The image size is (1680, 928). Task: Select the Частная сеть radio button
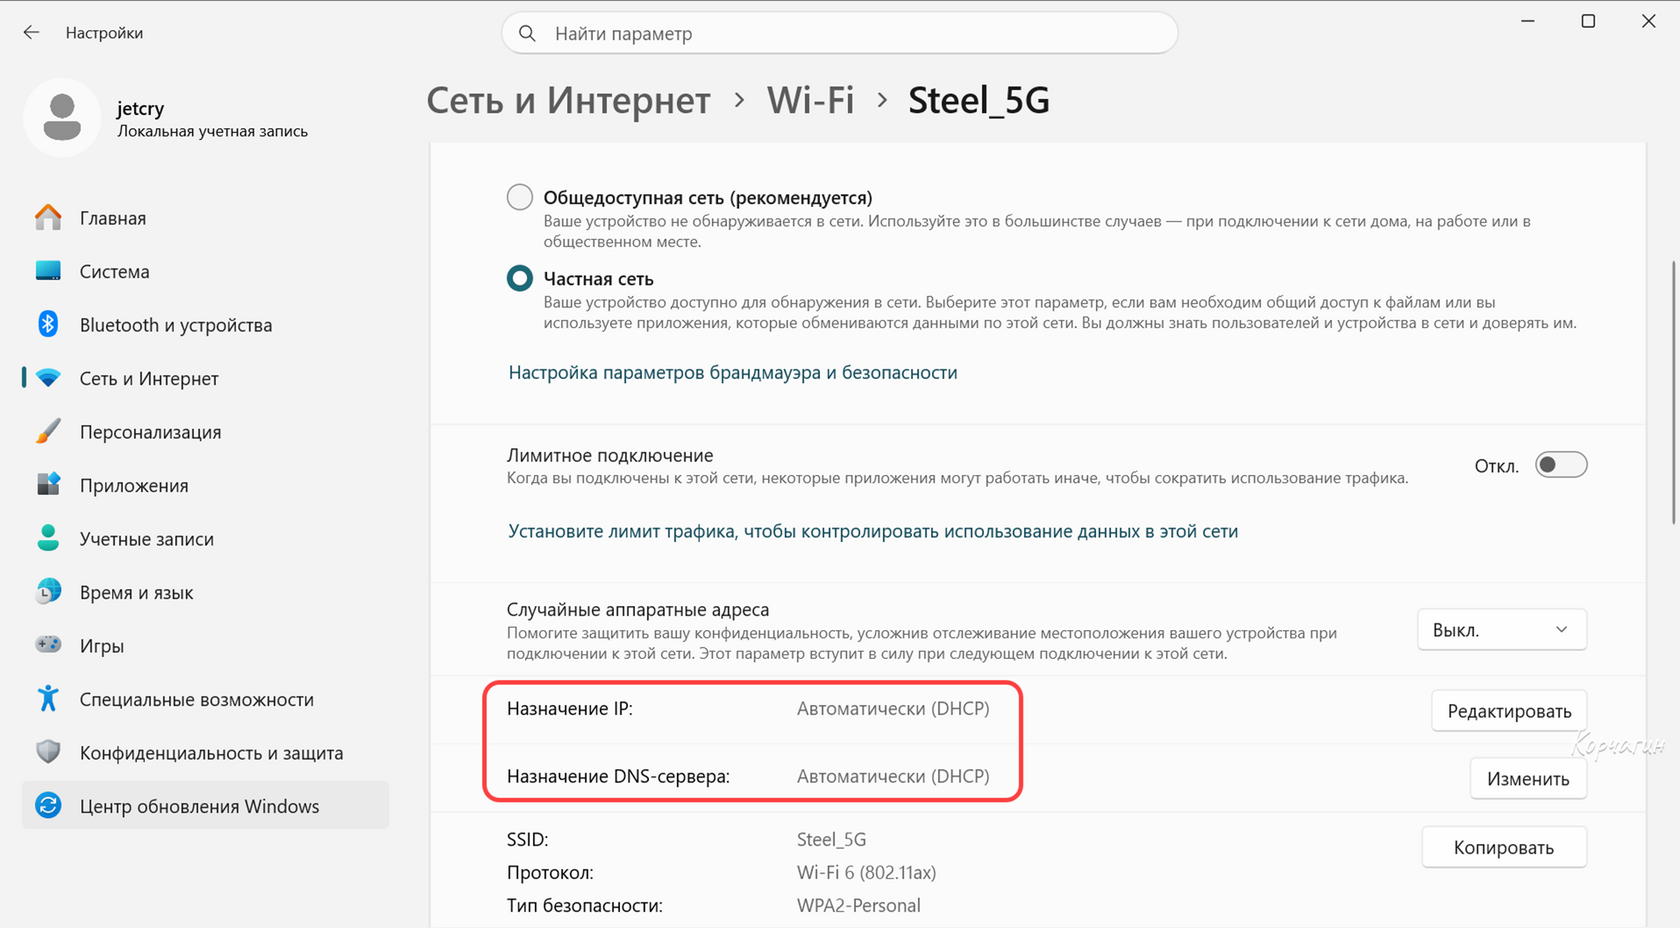(x=520, y=278)
